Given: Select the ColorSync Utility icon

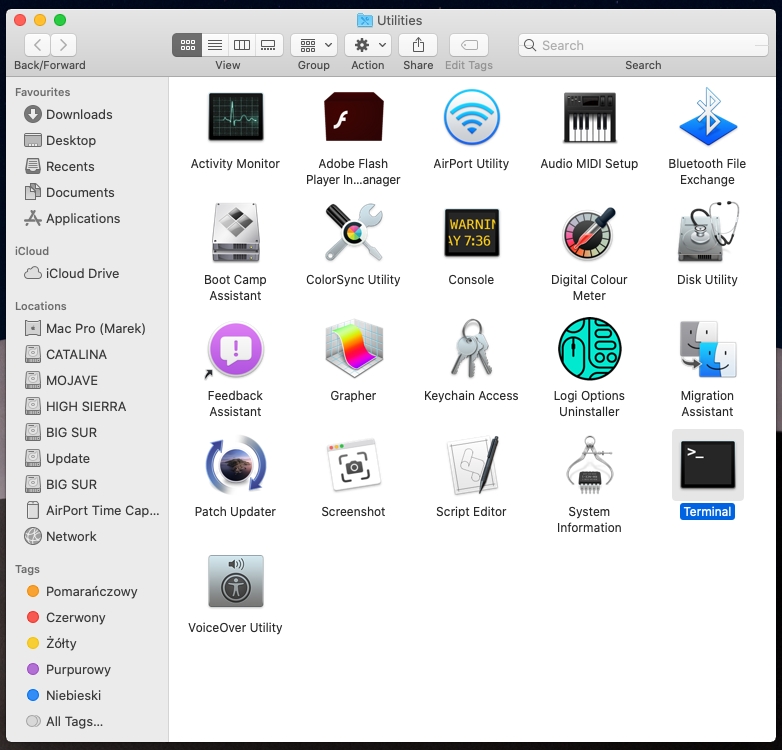Looking at the screenshot, I should click(x=354, y=232).
